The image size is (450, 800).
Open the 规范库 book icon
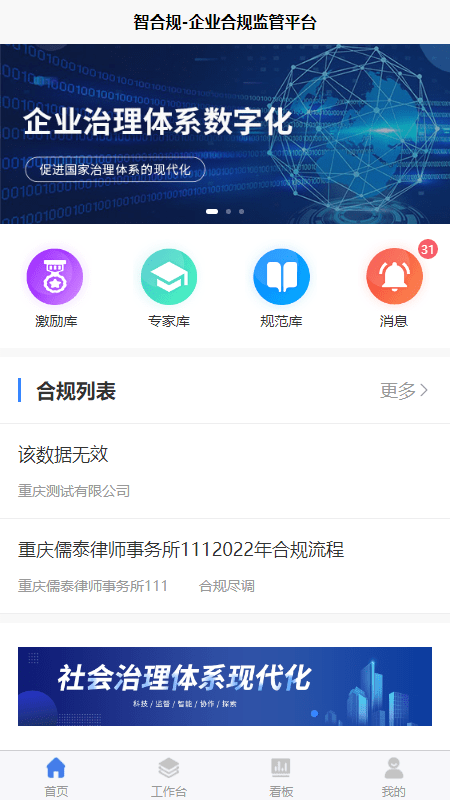tap(282, 277)
